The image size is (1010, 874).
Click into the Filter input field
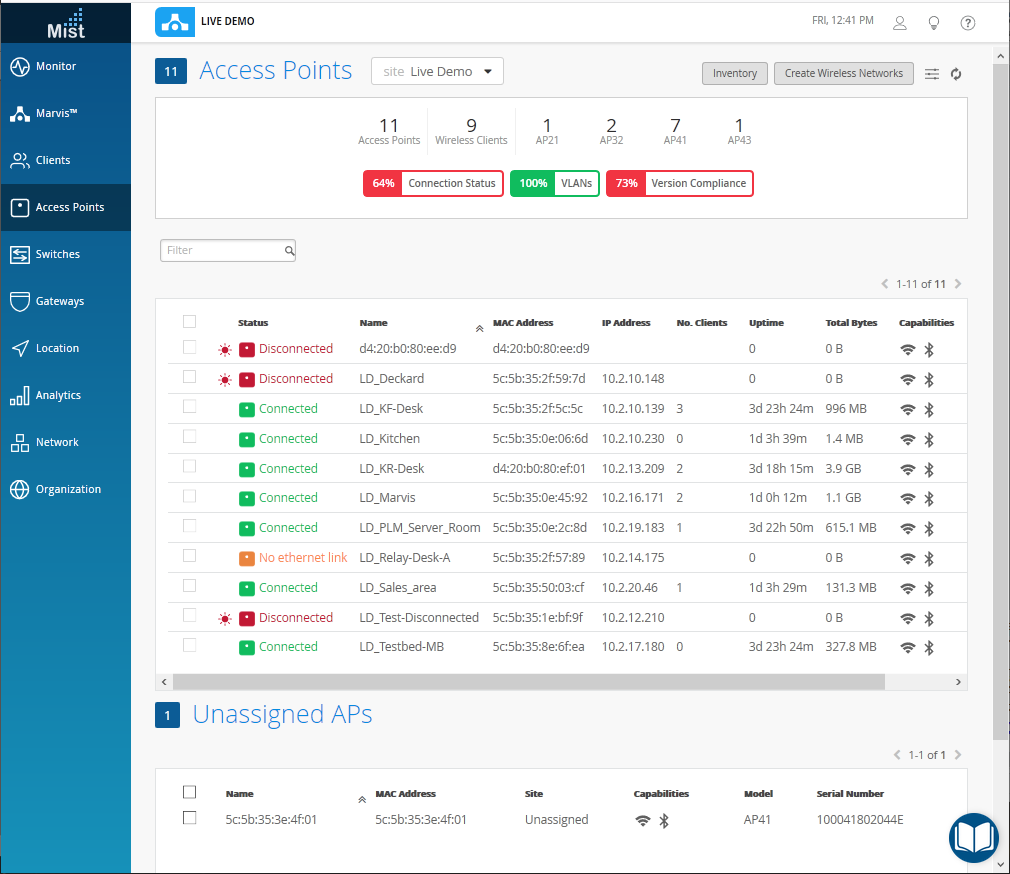[222, 250]
